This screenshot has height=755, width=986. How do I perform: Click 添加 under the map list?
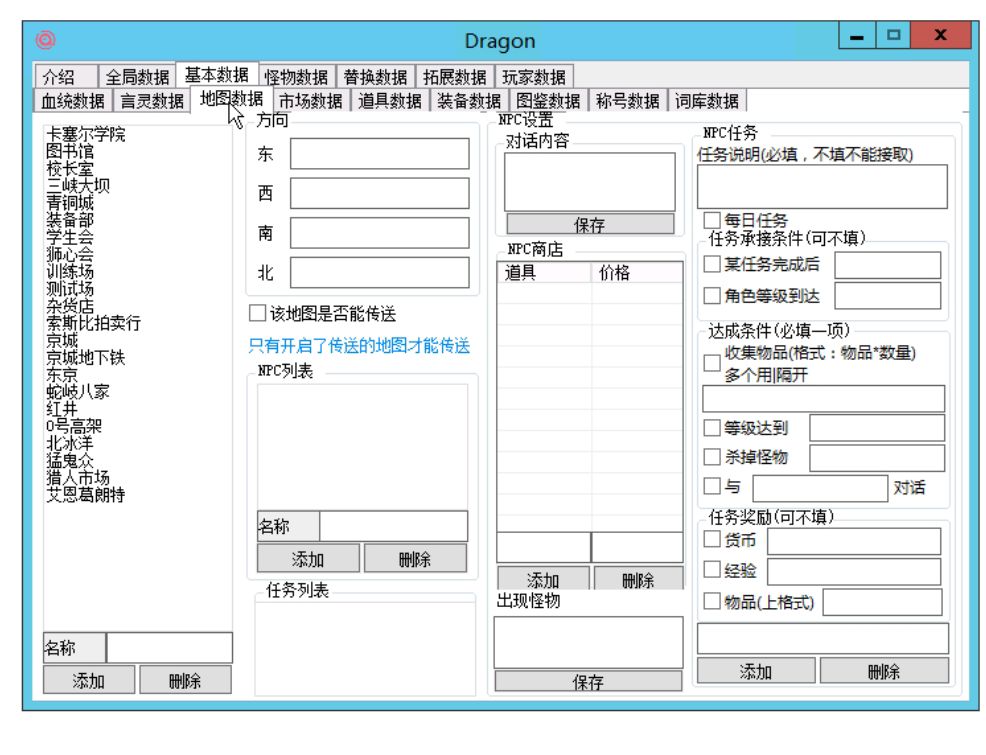[89, 680]
